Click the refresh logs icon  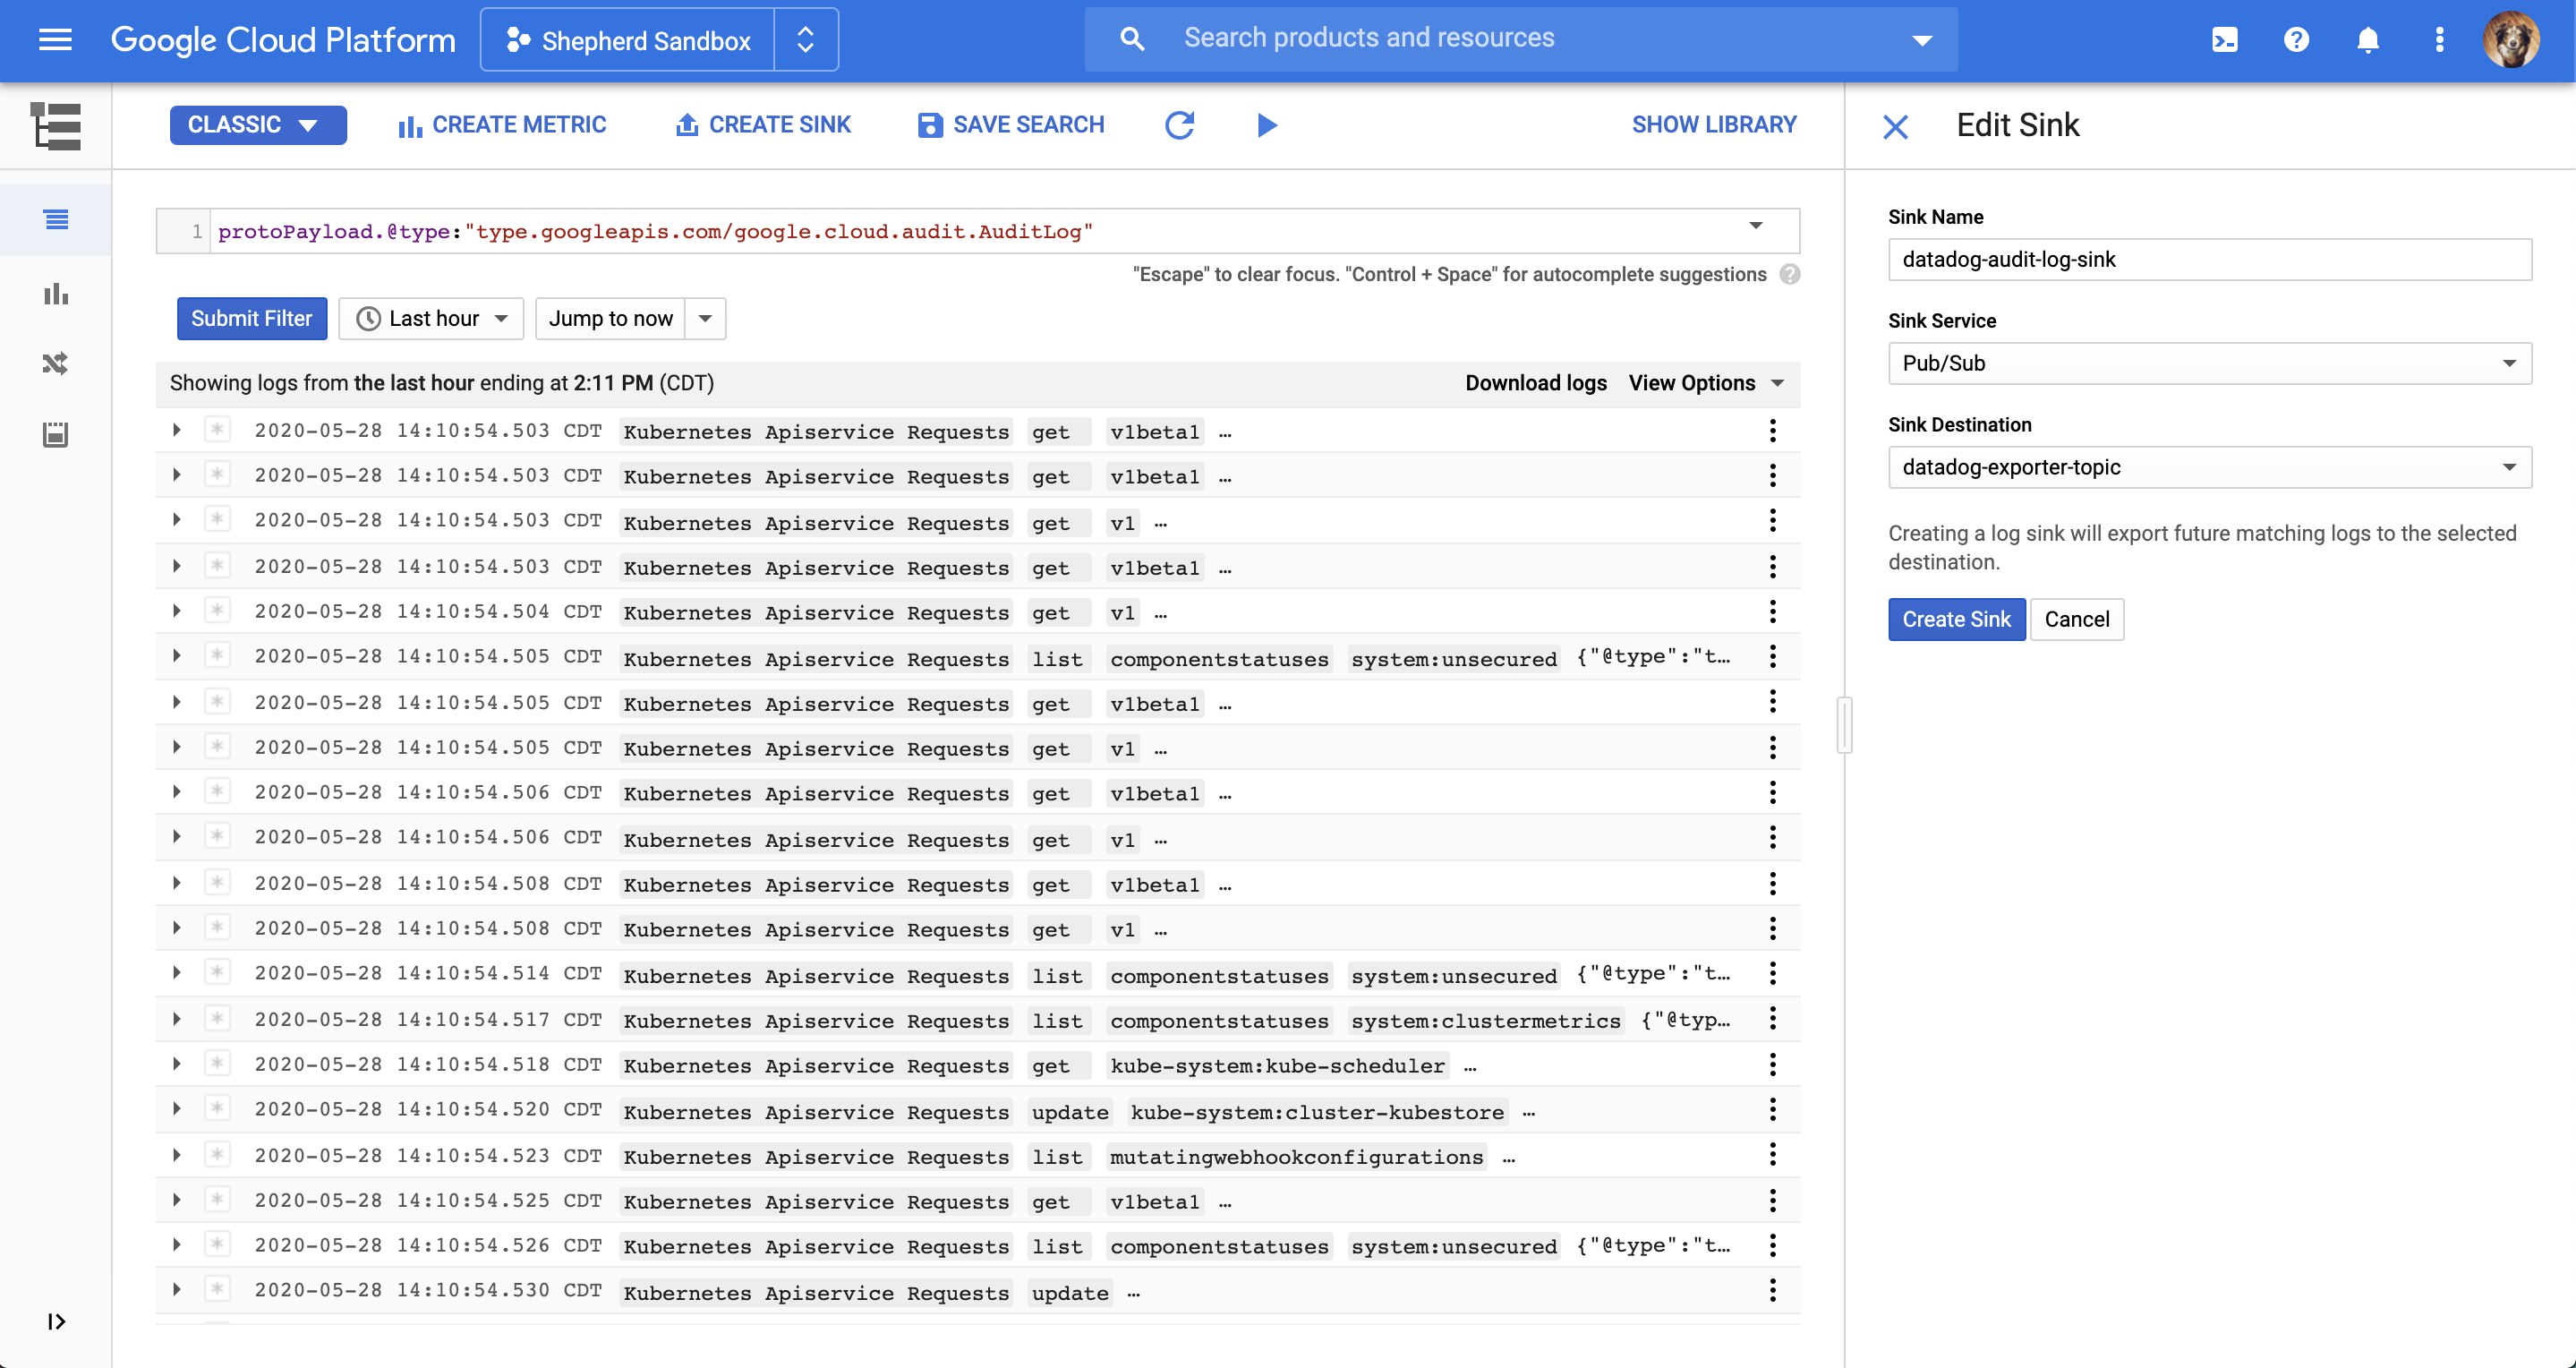1180,125
